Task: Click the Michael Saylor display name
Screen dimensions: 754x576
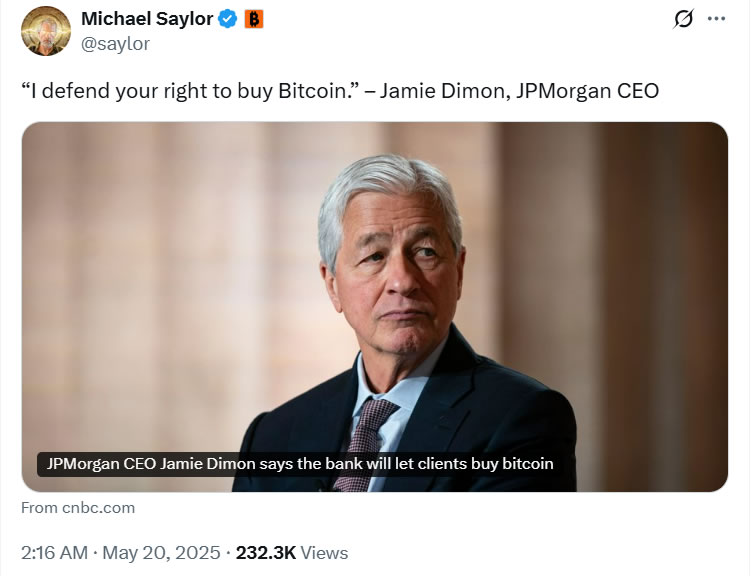Action: pos(145,19)
